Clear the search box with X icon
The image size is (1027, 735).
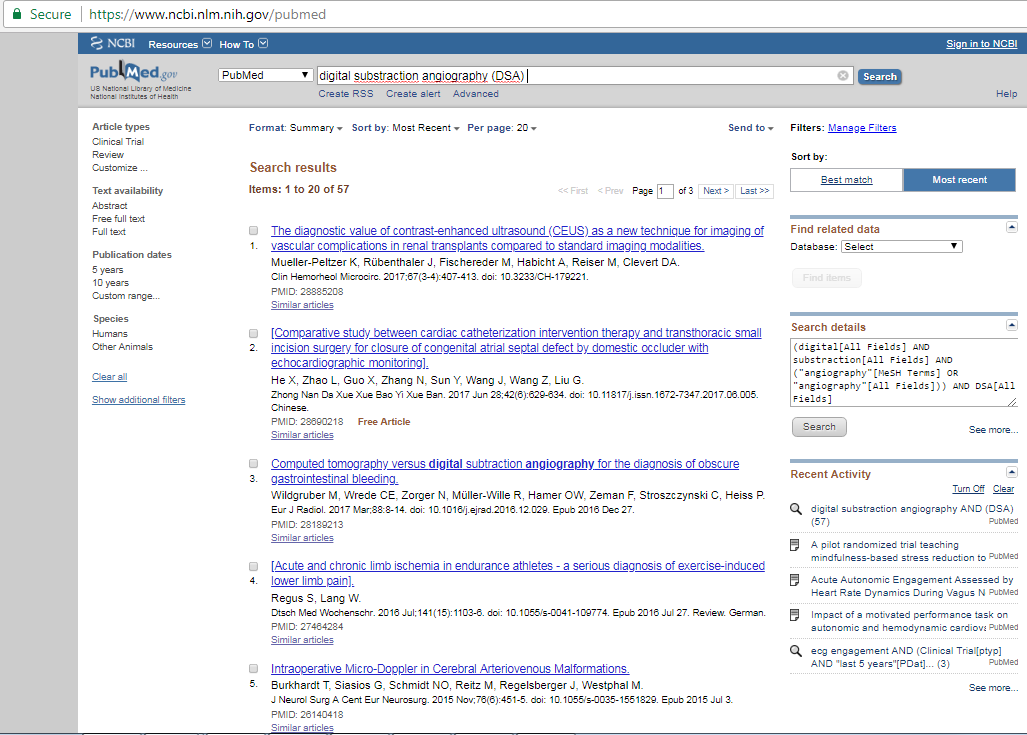pyautogui.click(x=843, y=76)
